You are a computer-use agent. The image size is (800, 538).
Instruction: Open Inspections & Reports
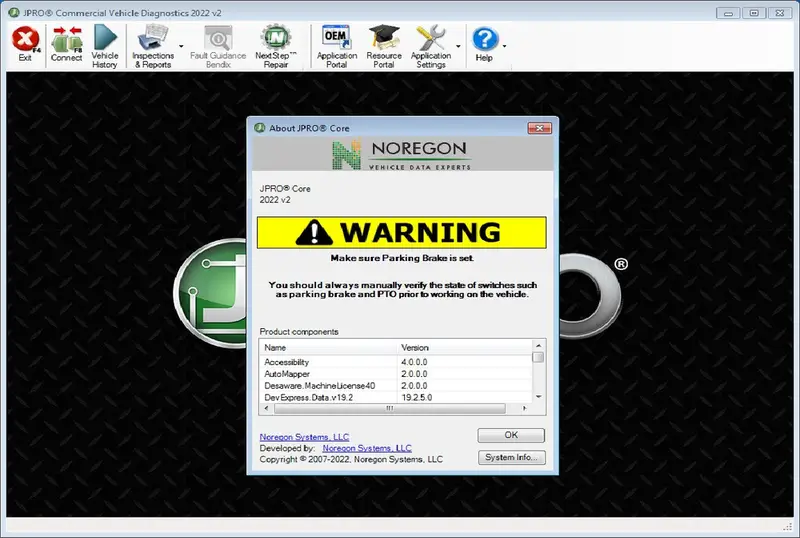click(x=153, y=46)
